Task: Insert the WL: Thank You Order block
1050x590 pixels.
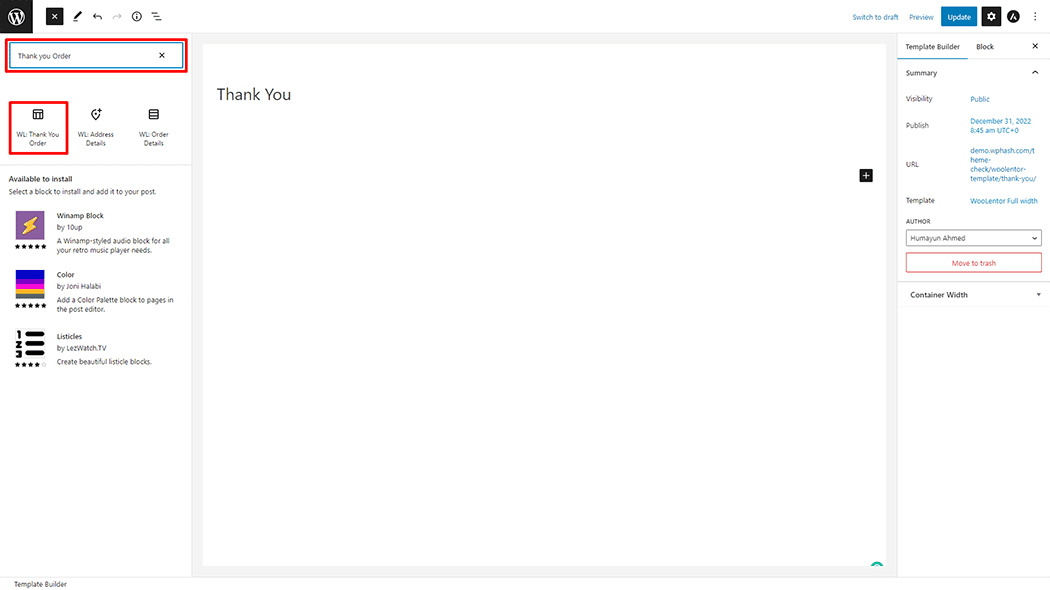Action: (38, 127)
